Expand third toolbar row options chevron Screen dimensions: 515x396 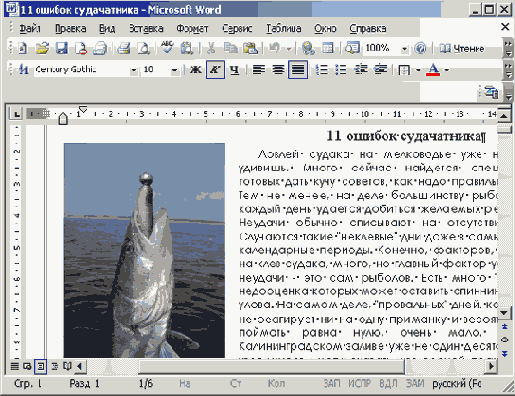click(x=508, y=93)
